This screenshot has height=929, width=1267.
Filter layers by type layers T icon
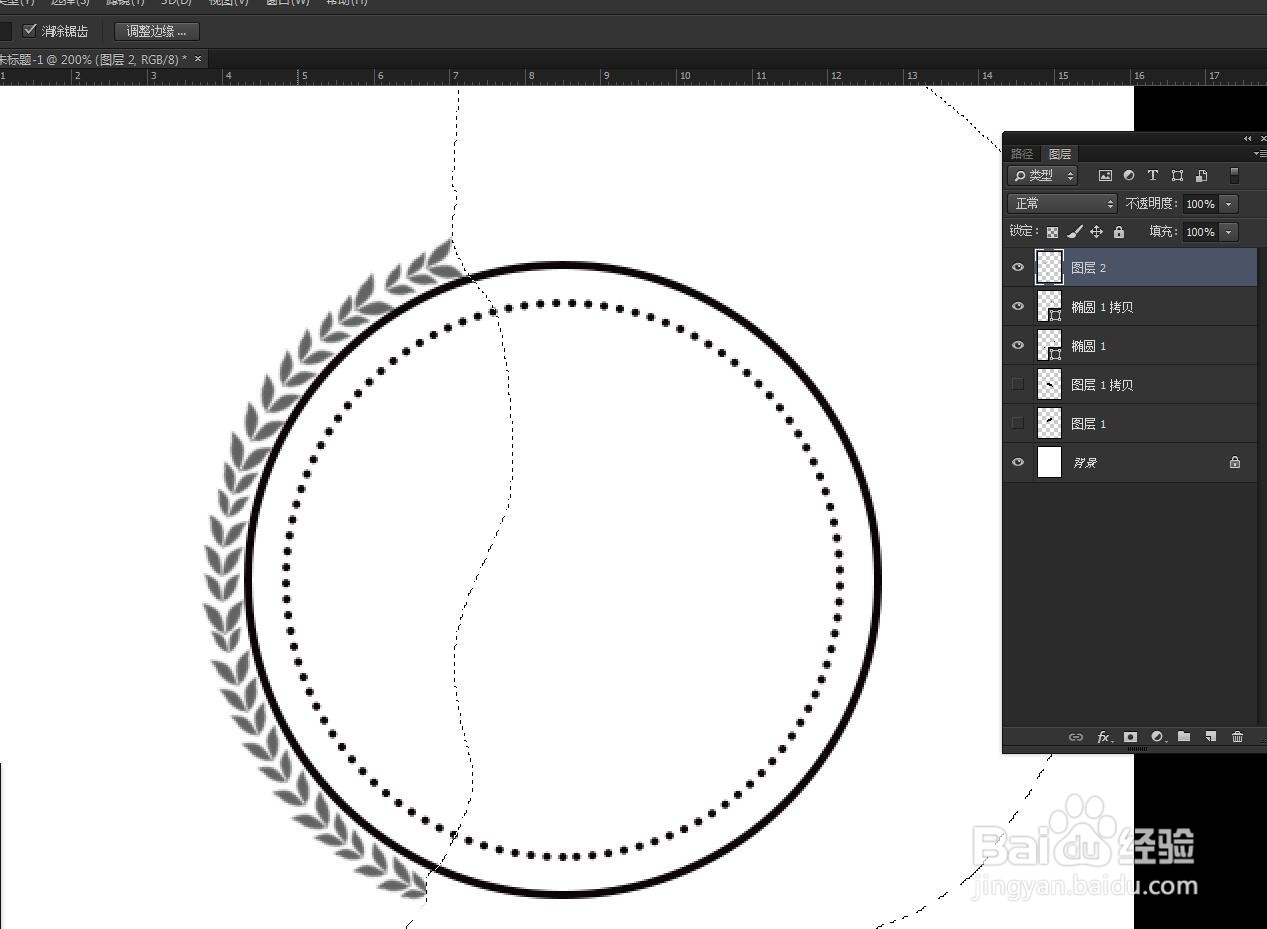point(1153,176)
